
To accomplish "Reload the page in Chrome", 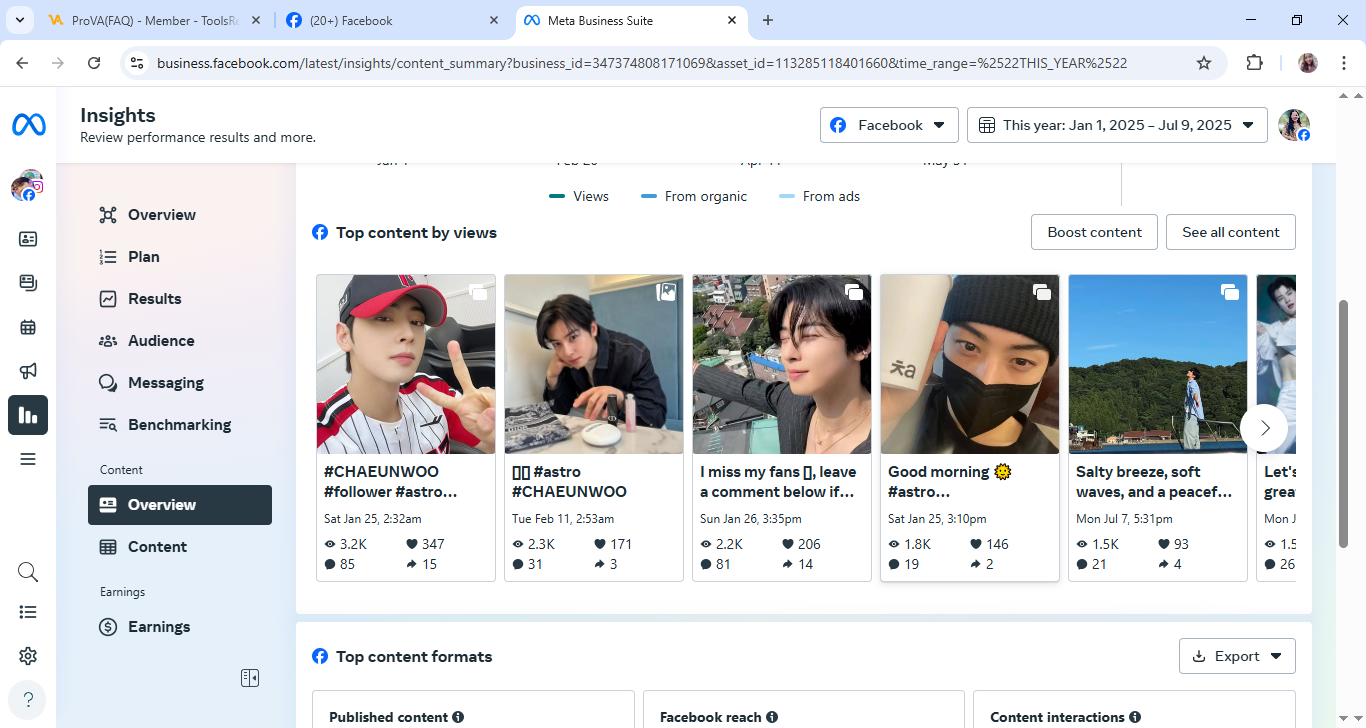I will tap(94, 63).
